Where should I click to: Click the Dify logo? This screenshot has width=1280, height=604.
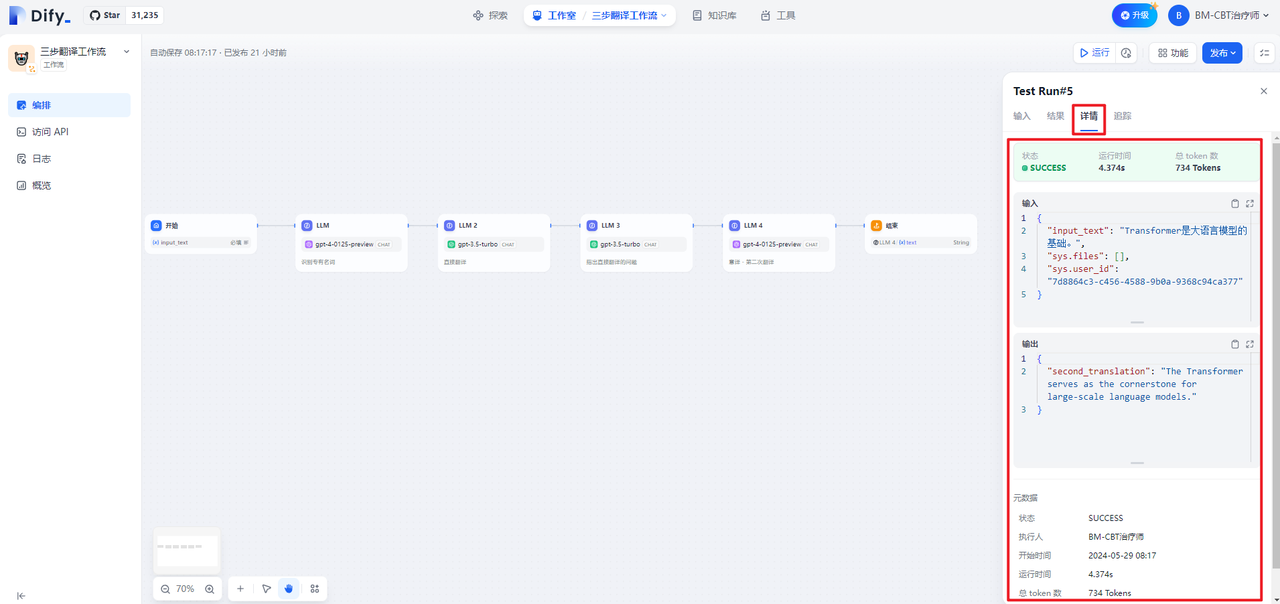point(41,15)
